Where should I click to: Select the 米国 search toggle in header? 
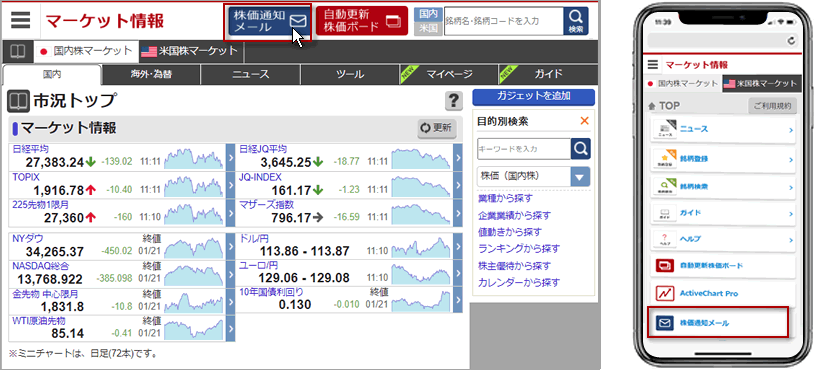(428, 29)
